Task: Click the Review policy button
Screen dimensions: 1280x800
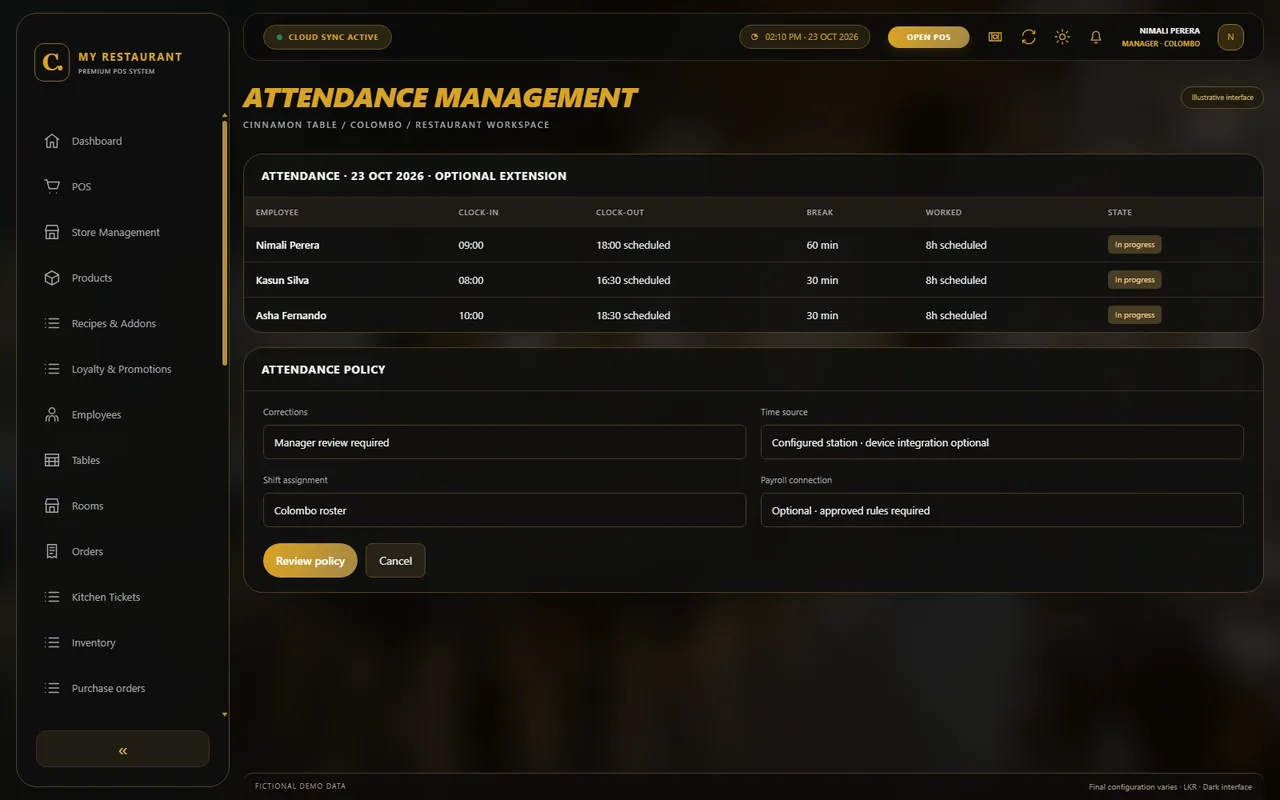Action: tap(310, 561)
